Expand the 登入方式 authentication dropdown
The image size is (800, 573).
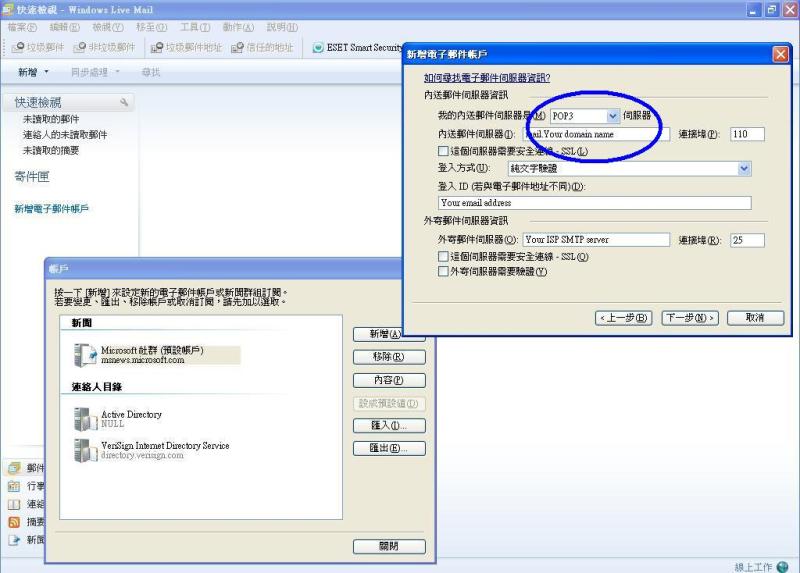(x=744, y=169)
